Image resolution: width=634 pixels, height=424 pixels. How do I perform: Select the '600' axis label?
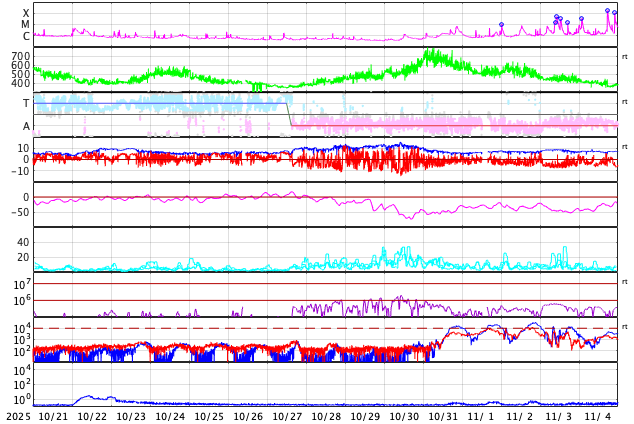[21, 65]
